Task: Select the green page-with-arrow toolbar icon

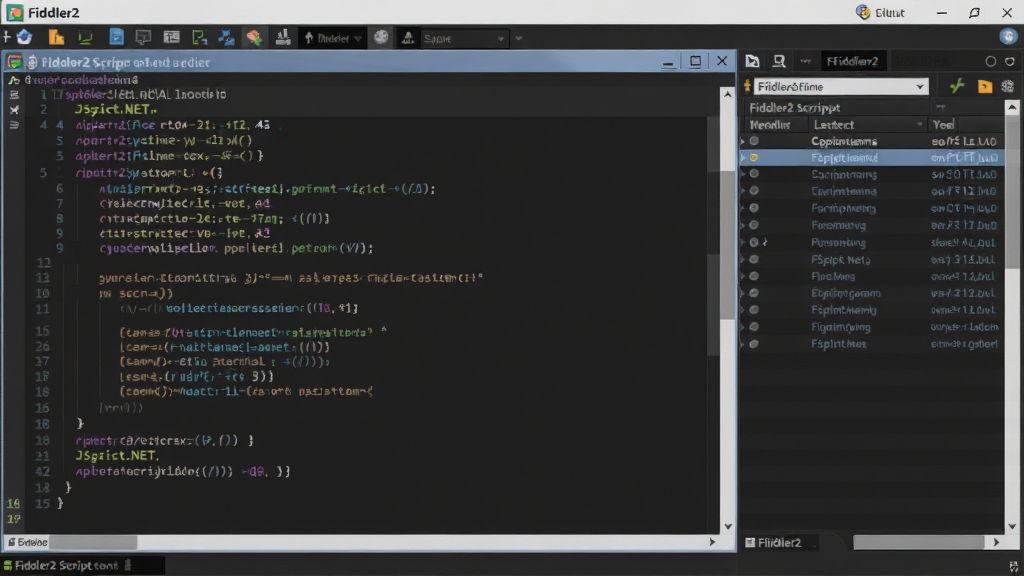Action: (200, 38)
